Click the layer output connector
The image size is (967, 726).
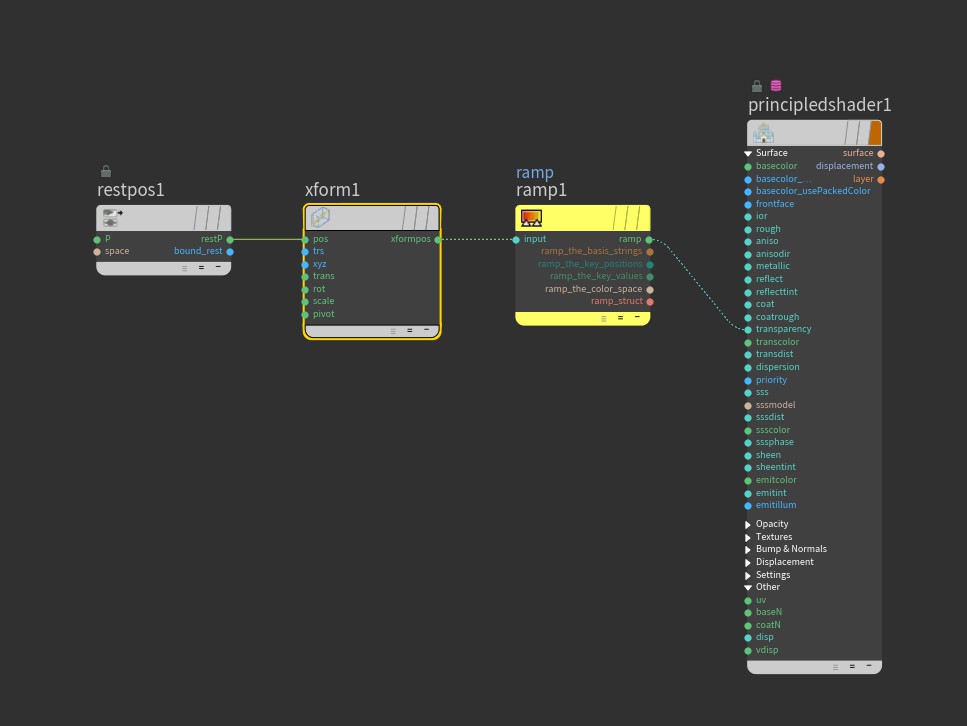pyautogui.click(x=881, y=179)
